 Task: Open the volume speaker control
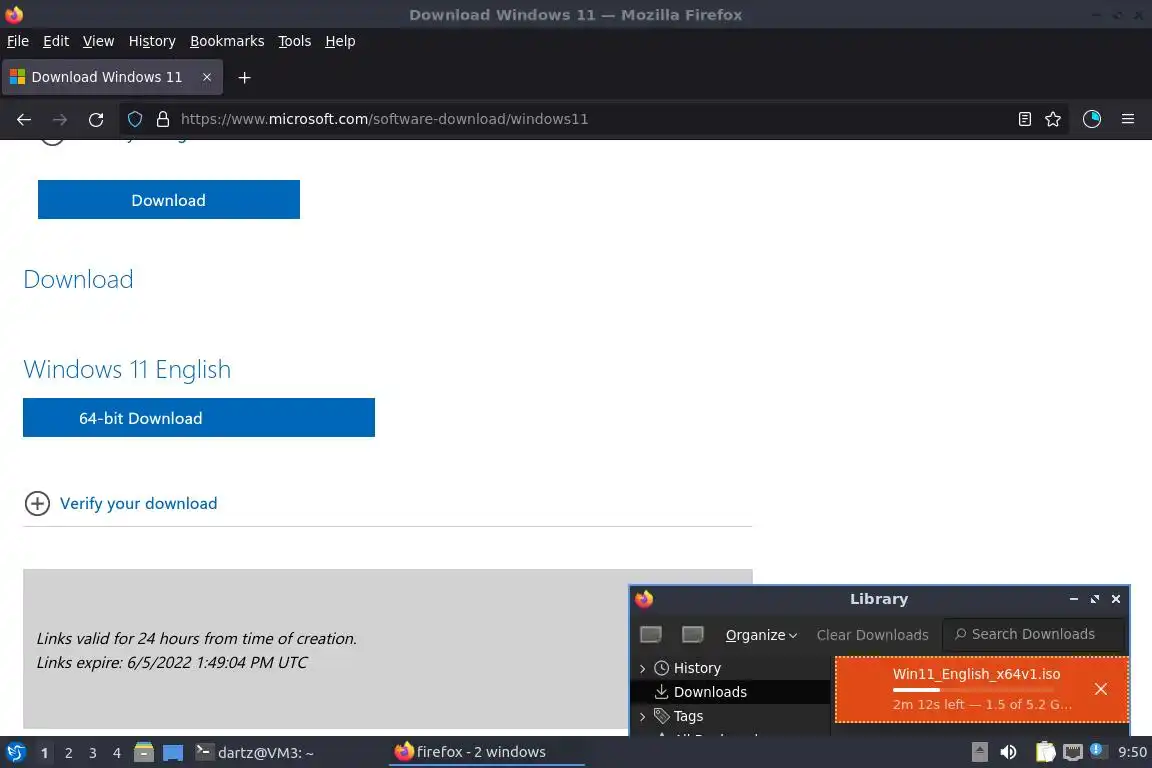[1009, 752]
